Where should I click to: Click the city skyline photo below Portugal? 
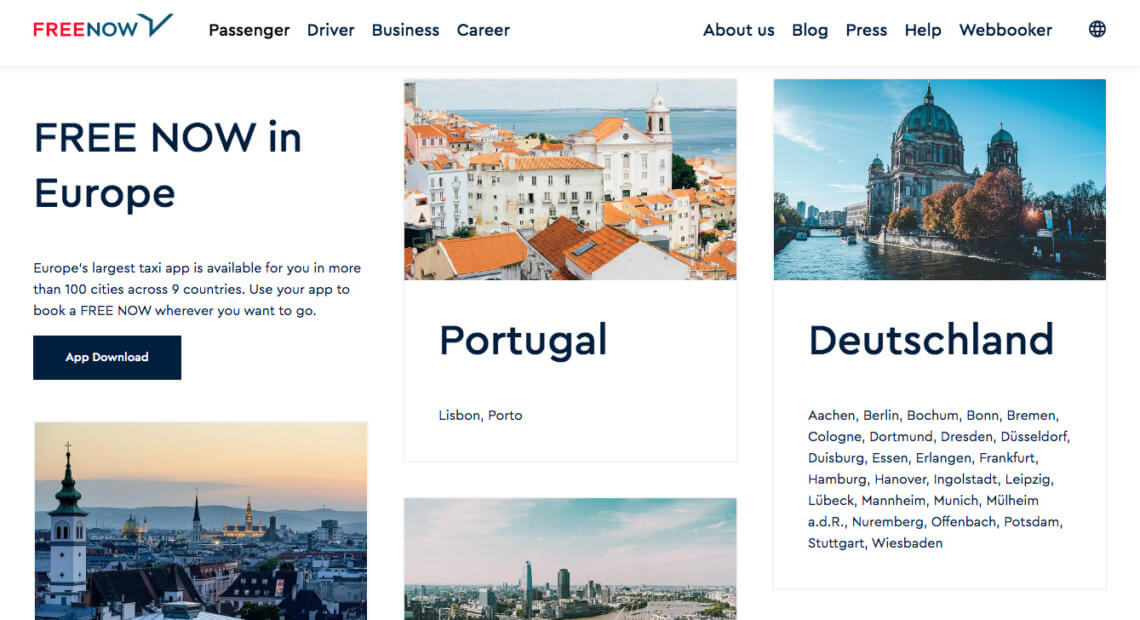coord(570,559)
